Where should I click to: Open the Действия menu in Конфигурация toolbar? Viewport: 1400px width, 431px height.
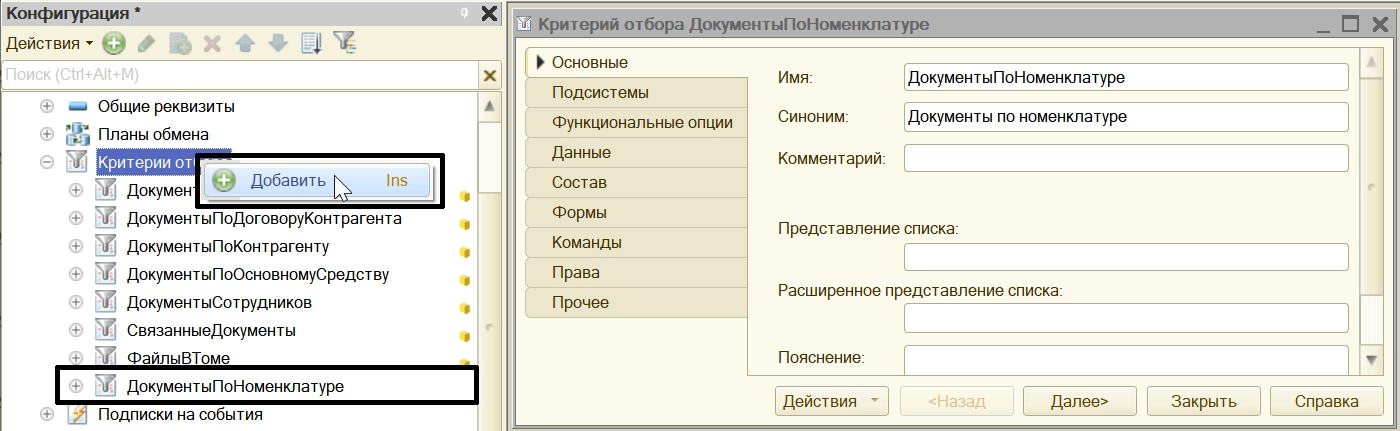click(49, 43)
